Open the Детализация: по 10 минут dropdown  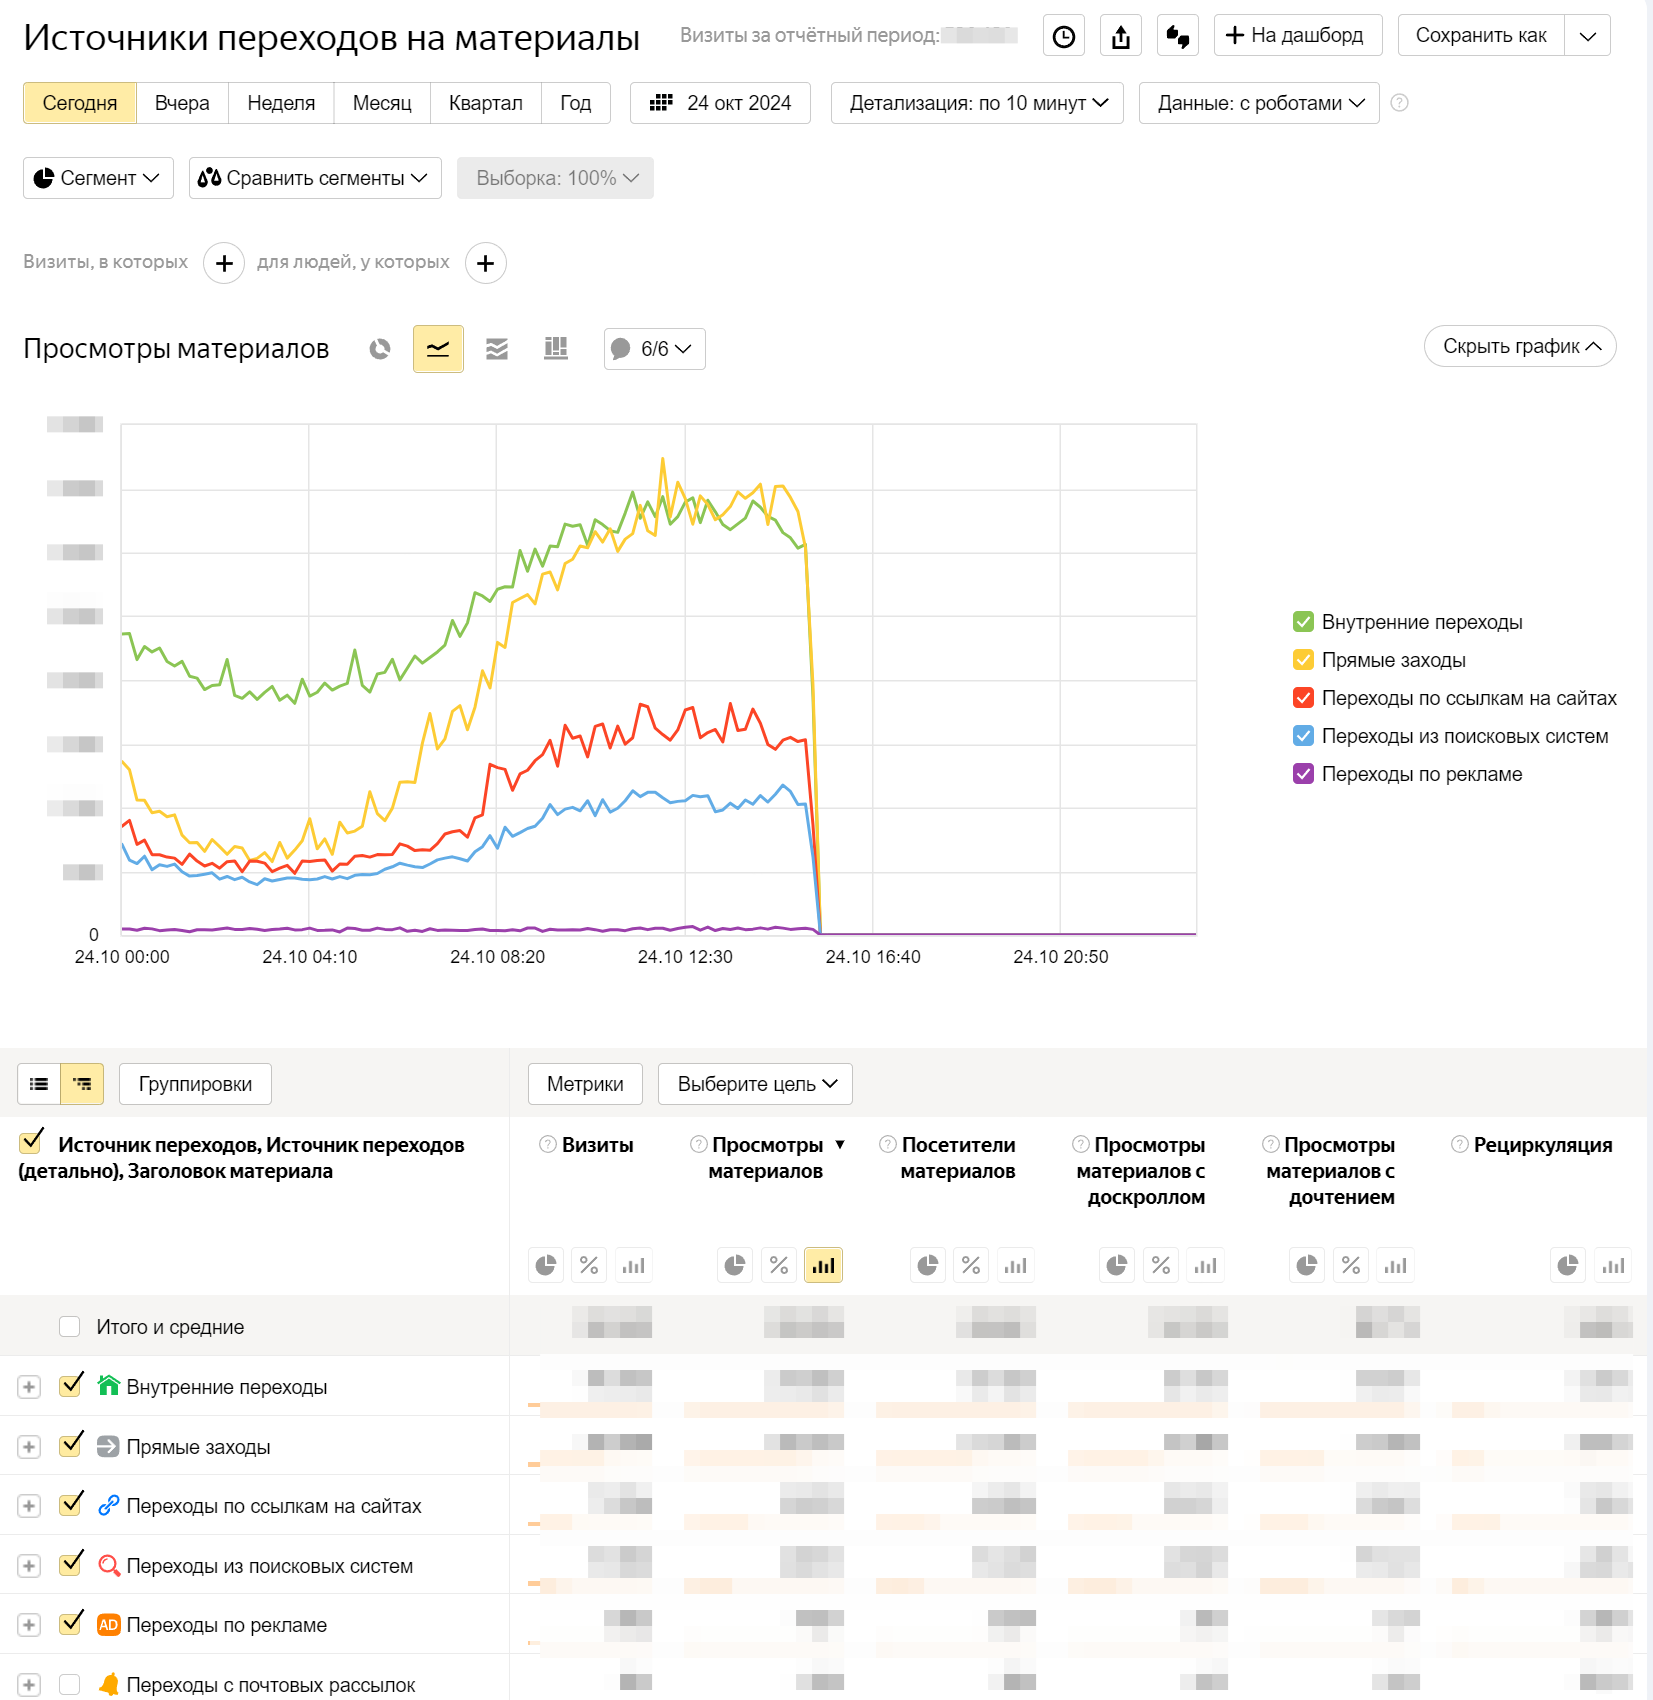[977, 103]
